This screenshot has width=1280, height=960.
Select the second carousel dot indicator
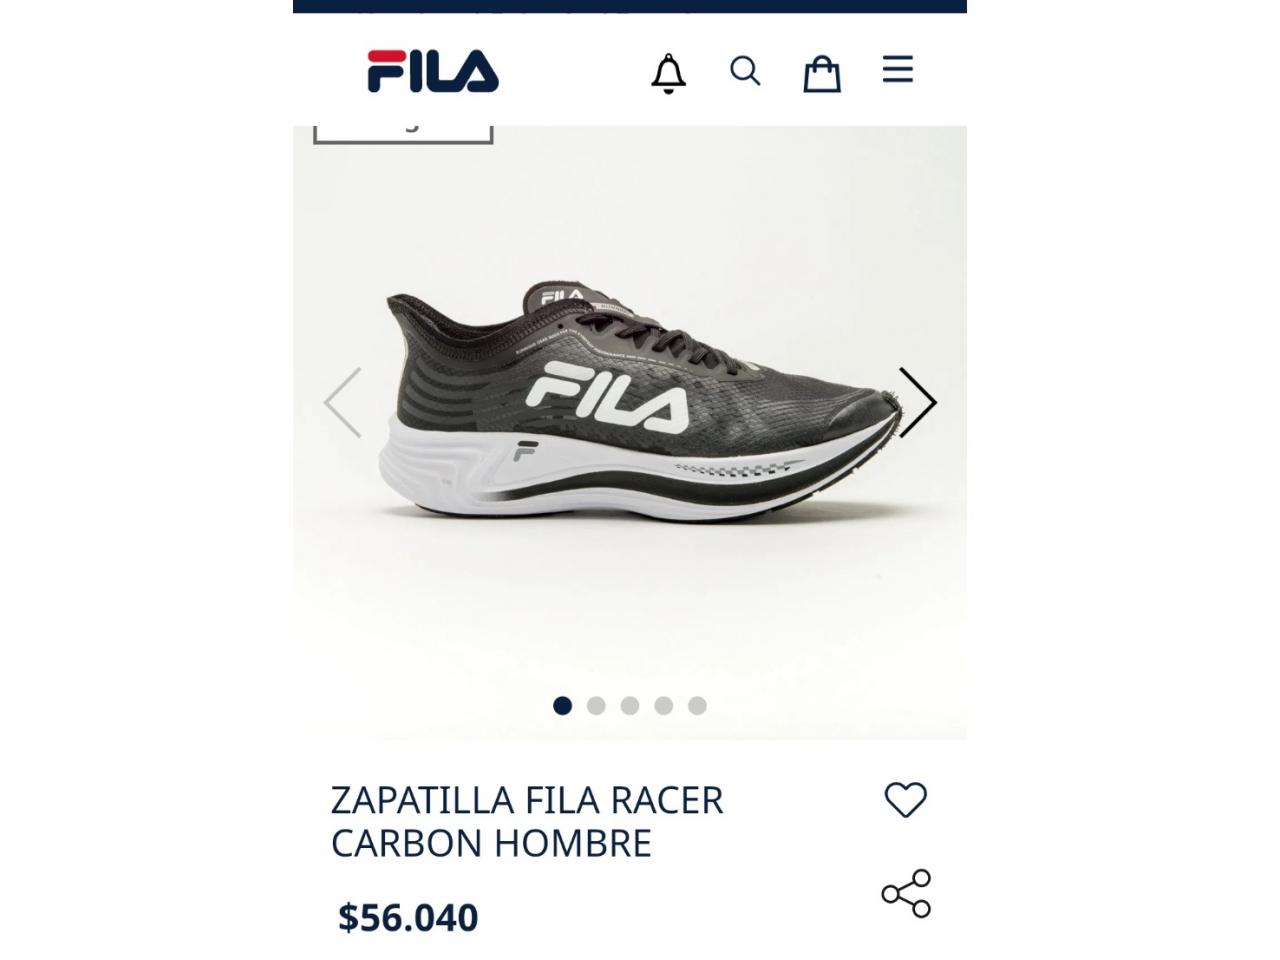click(x=596, y=706)
